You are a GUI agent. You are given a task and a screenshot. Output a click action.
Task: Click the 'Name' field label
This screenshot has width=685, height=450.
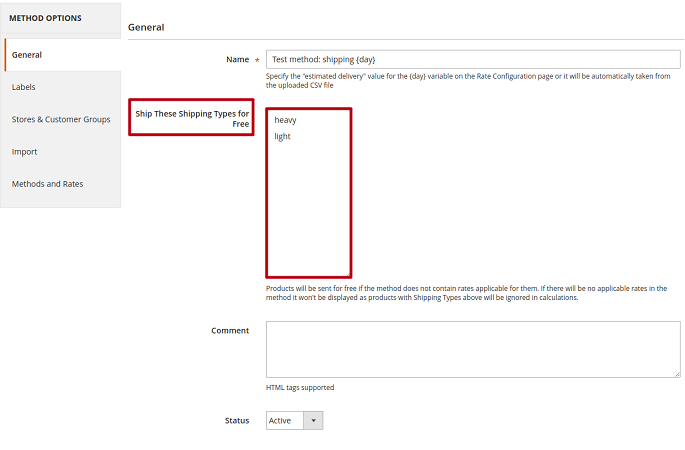point(237,60)
